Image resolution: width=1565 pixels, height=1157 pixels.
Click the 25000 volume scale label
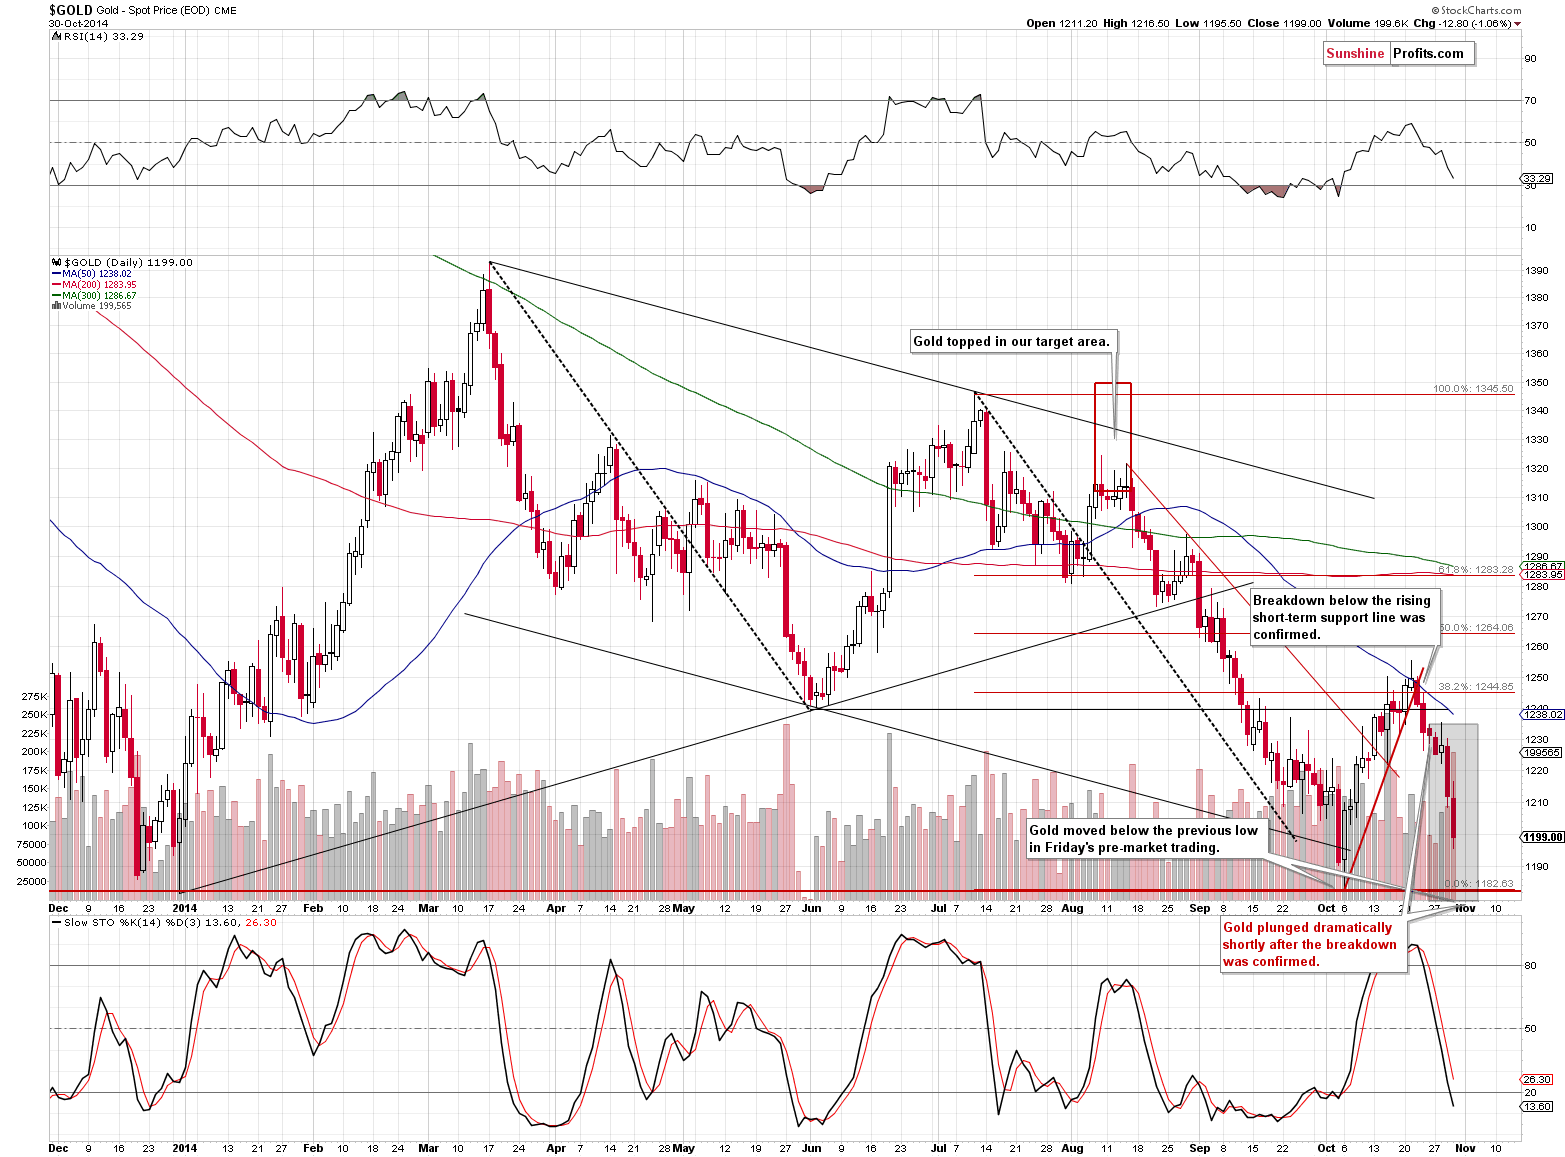pyautogui.click(x=31, y=881)
